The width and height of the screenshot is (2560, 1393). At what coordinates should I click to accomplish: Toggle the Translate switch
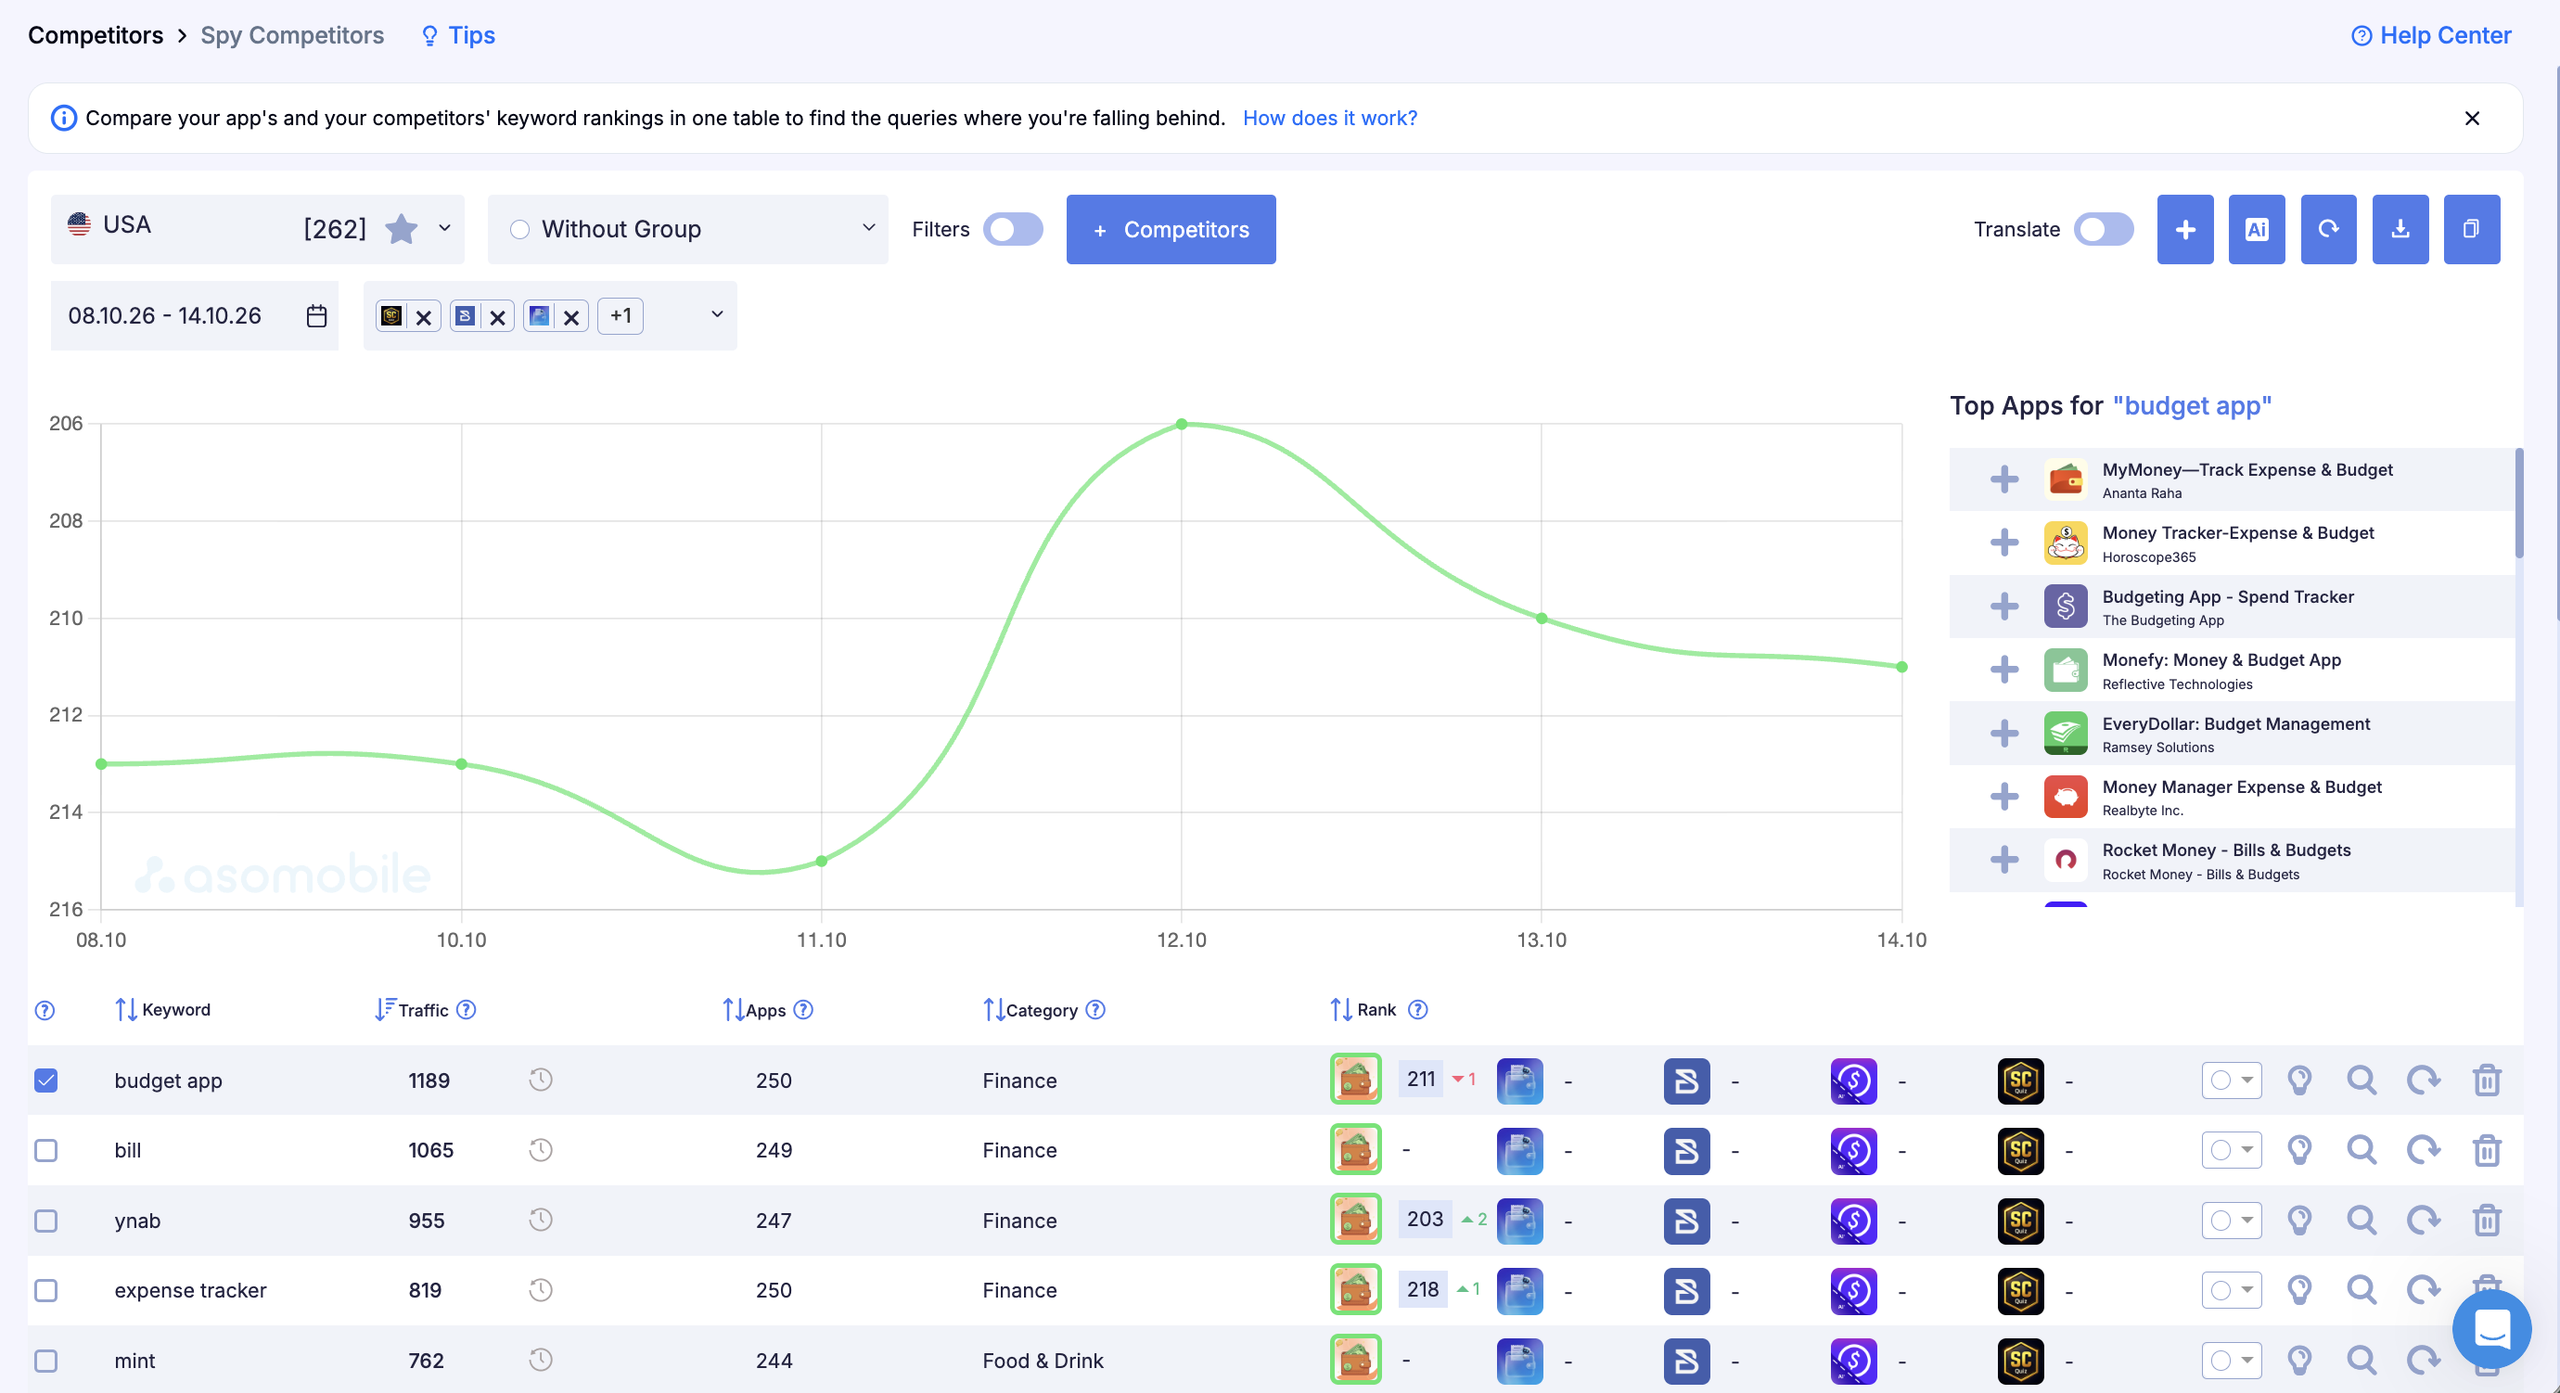2103,229
